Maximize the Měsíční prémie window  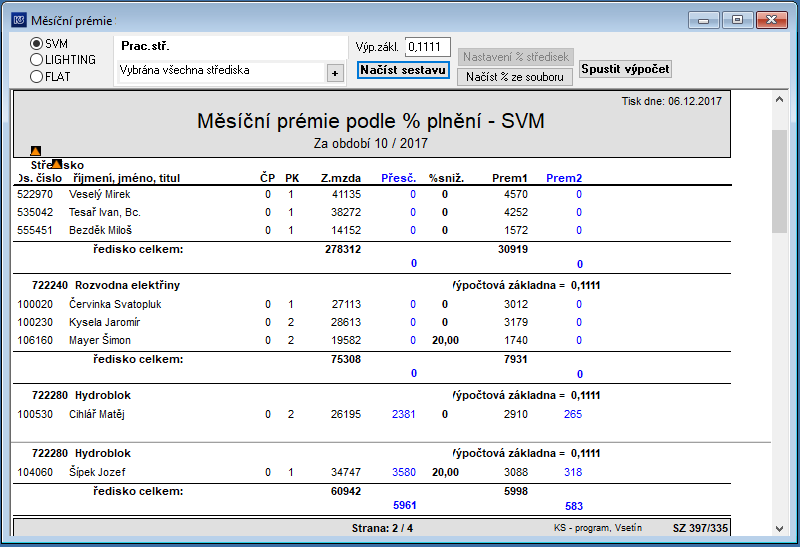tap(737, 20)
